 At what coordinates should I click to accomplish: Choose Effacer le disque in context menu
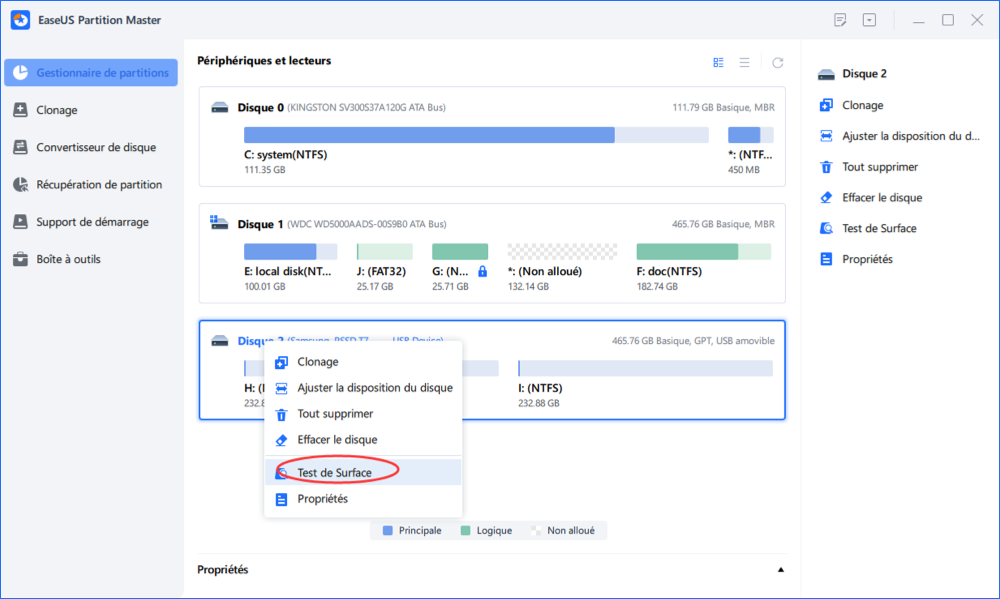pos(336,439)
